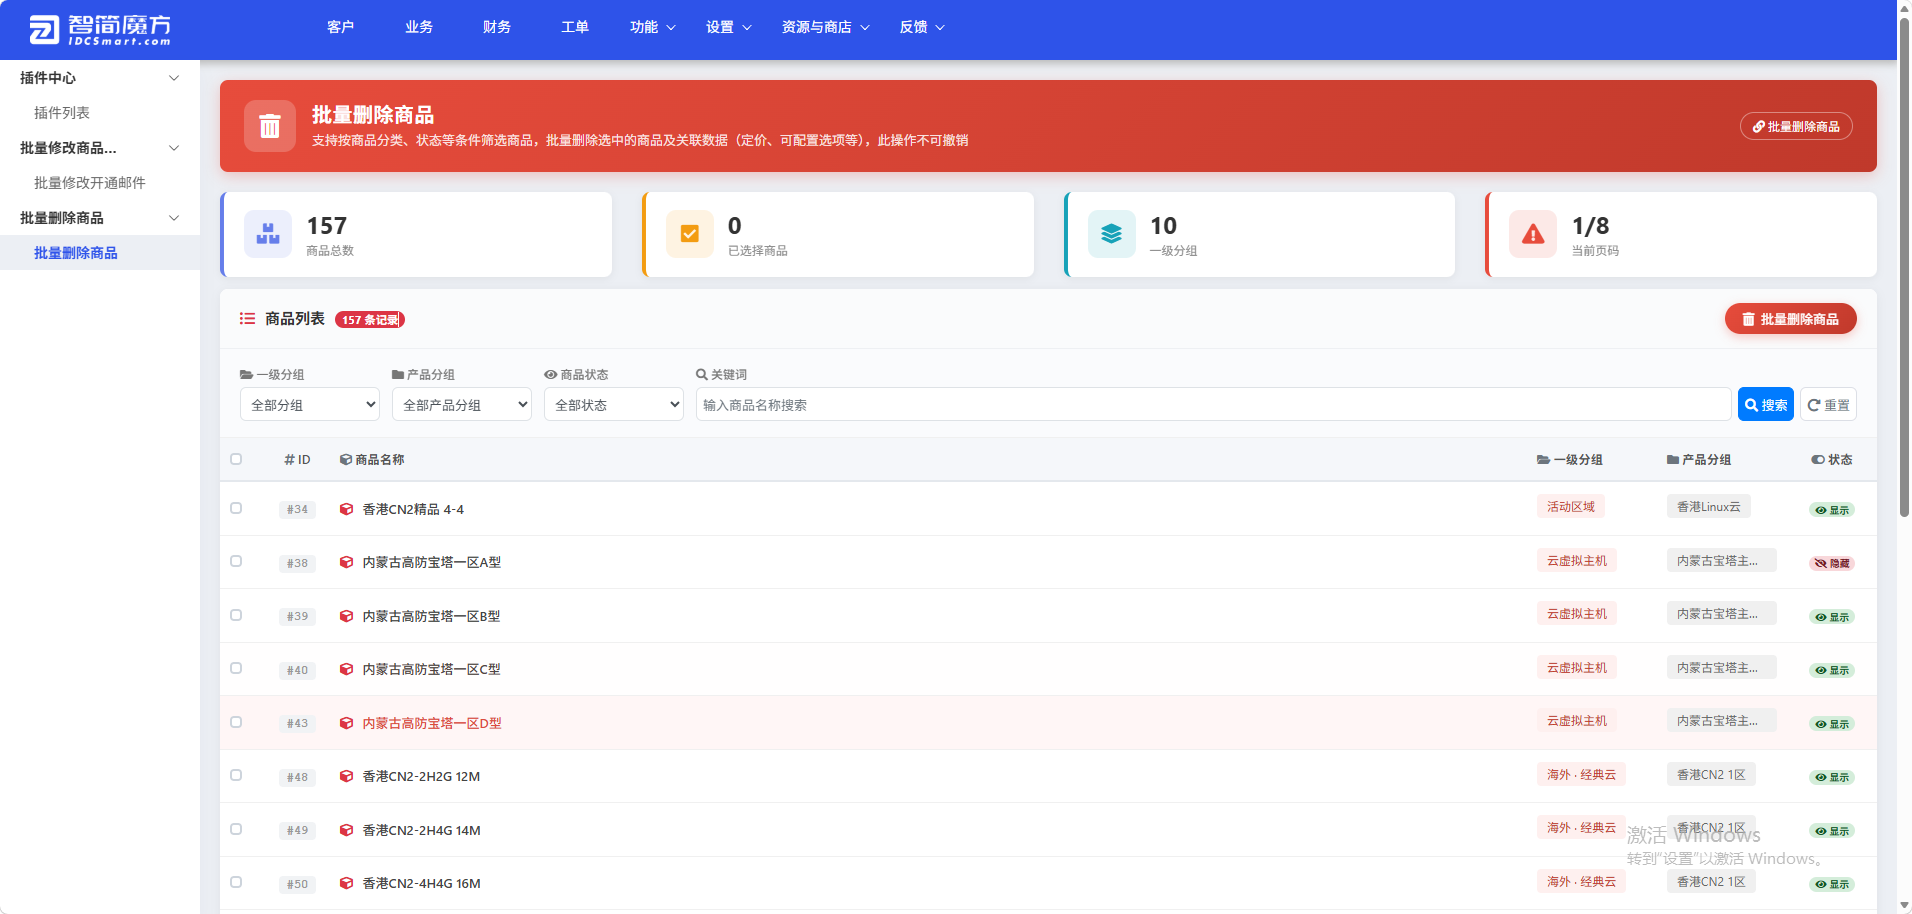Open 插件列表 in the sidebar
The width and height of the screenshot is (1912, 914).
62,113
